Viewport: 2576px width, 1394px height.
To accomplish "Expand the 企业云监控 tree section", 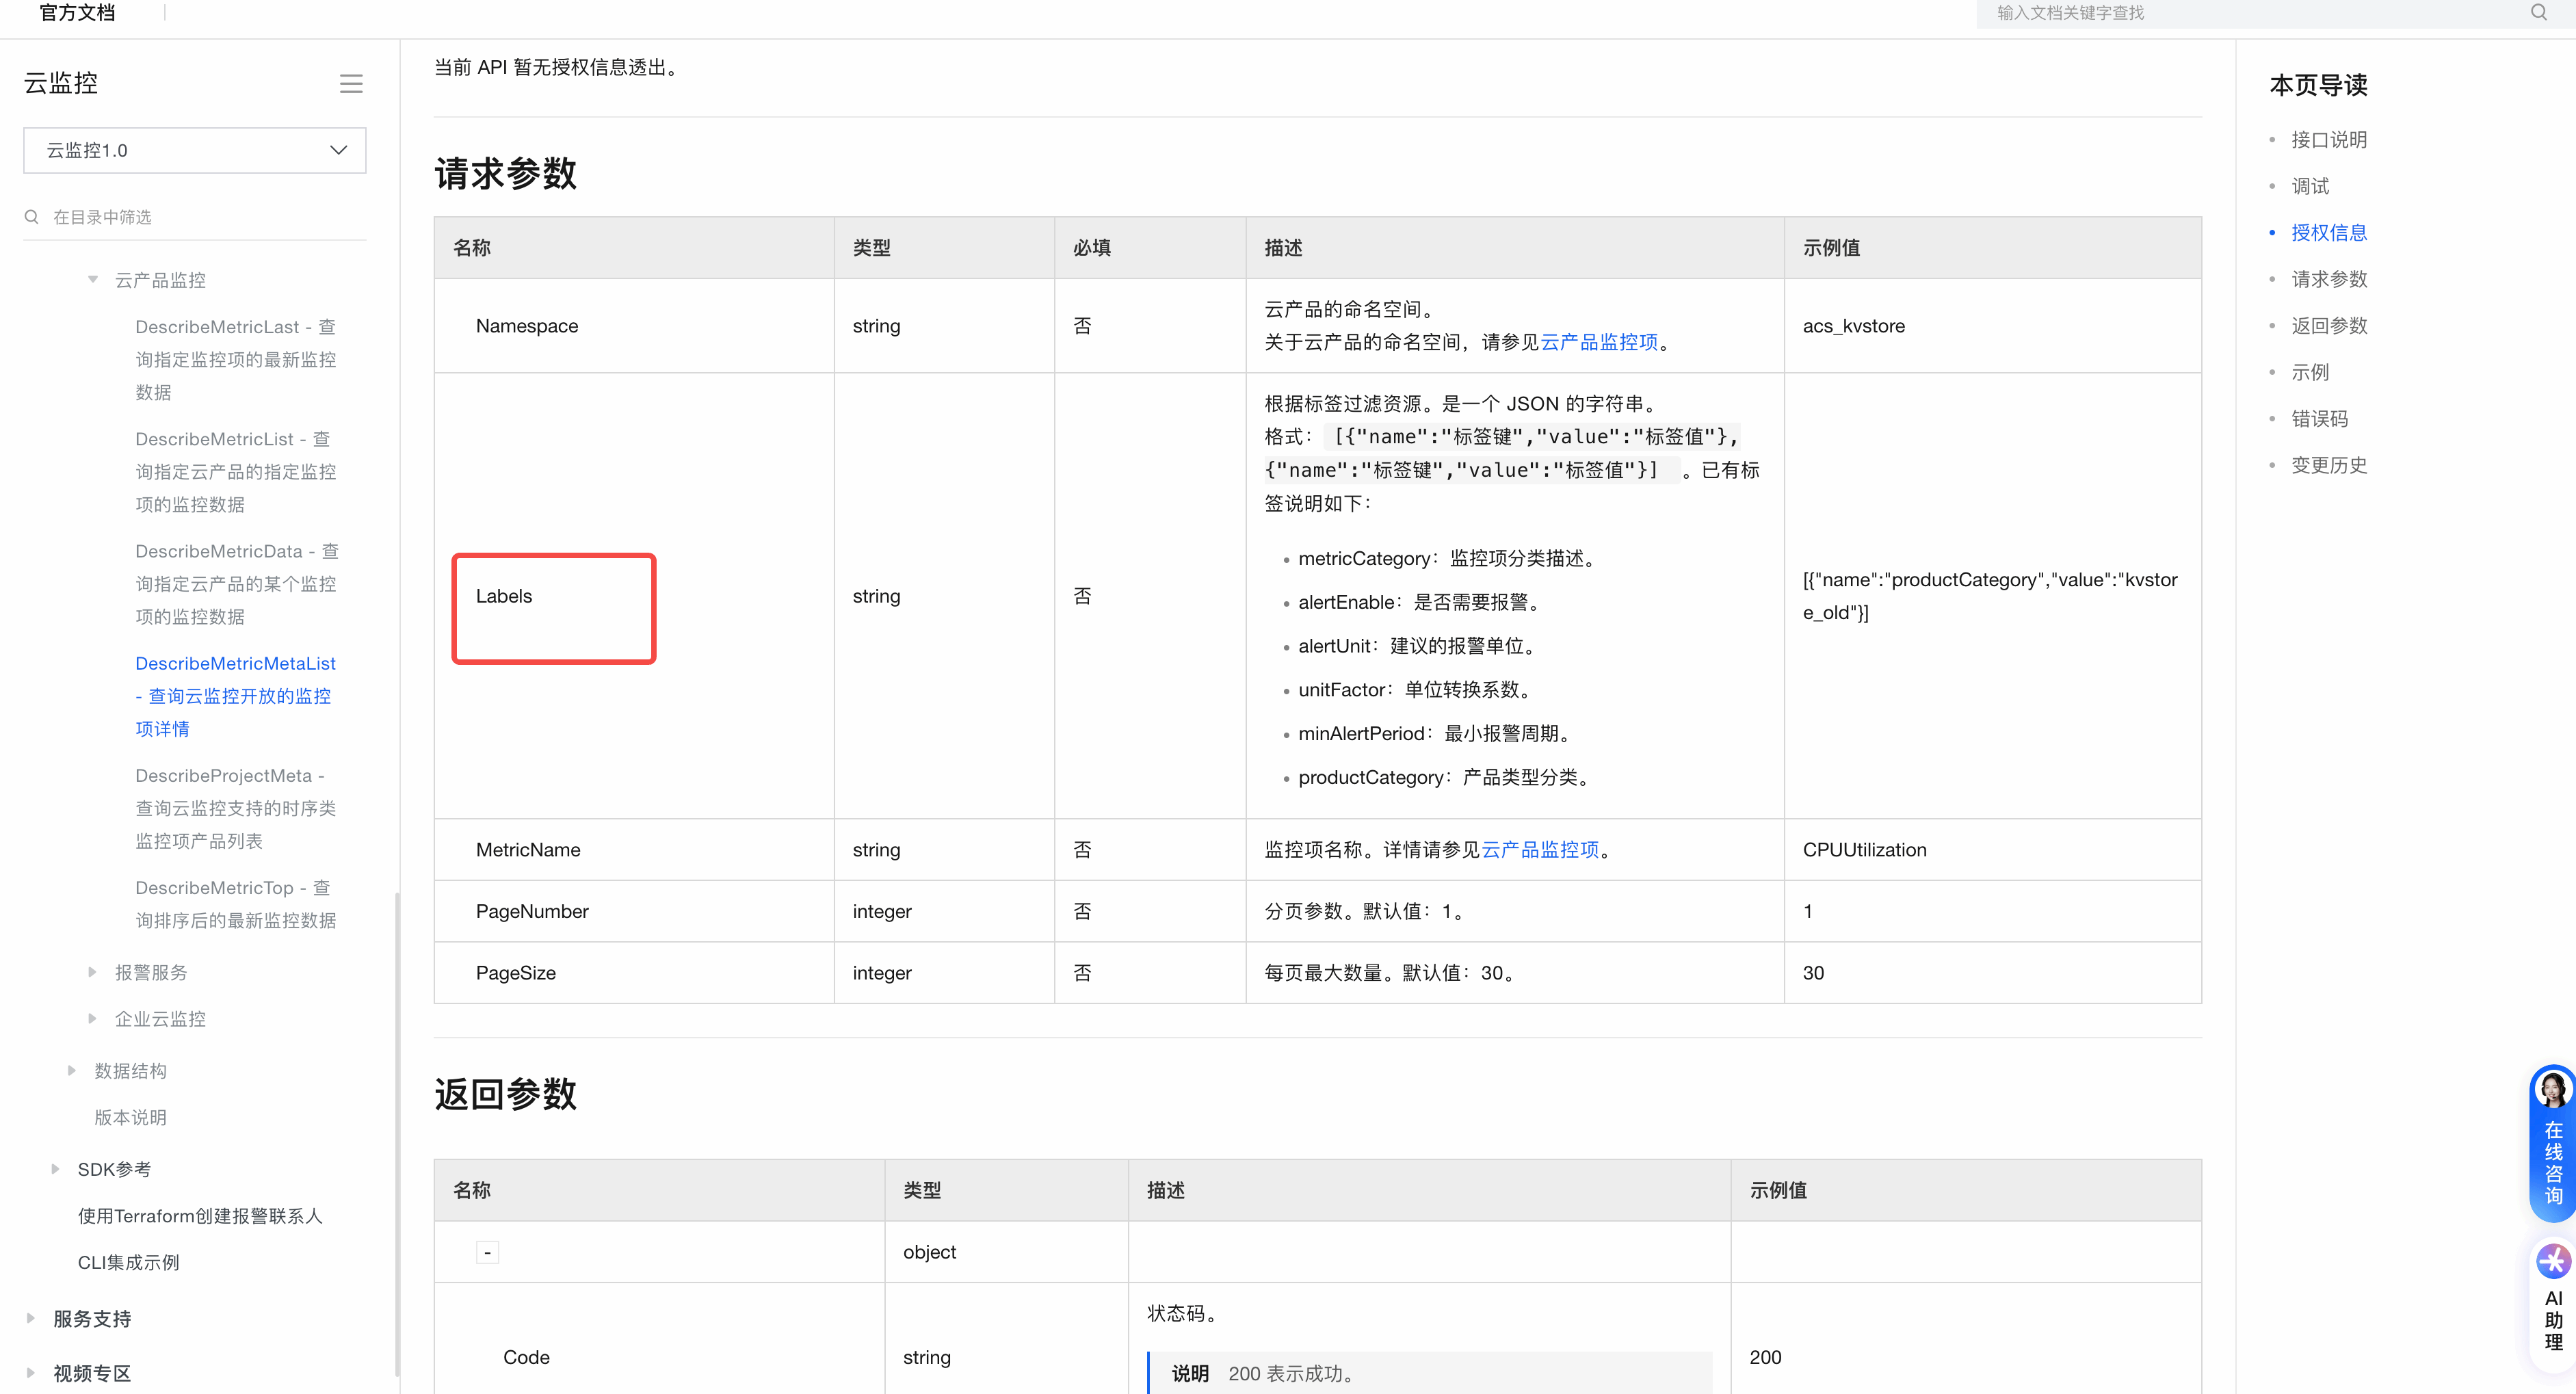I will (93, 1019).
